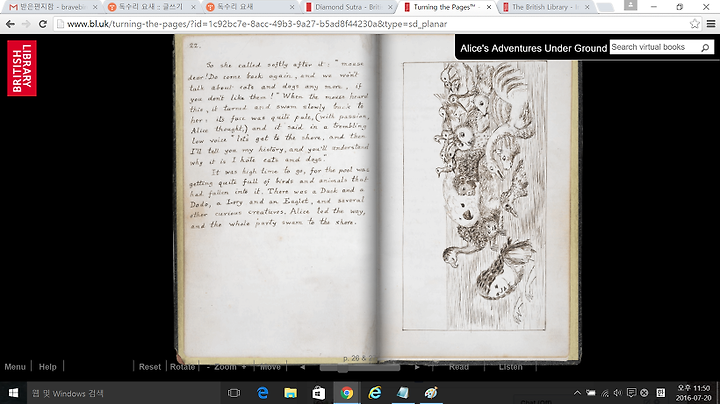Screen dimensions: 720x404
Task: Go to next page arrow
Action: pos(417,367)
